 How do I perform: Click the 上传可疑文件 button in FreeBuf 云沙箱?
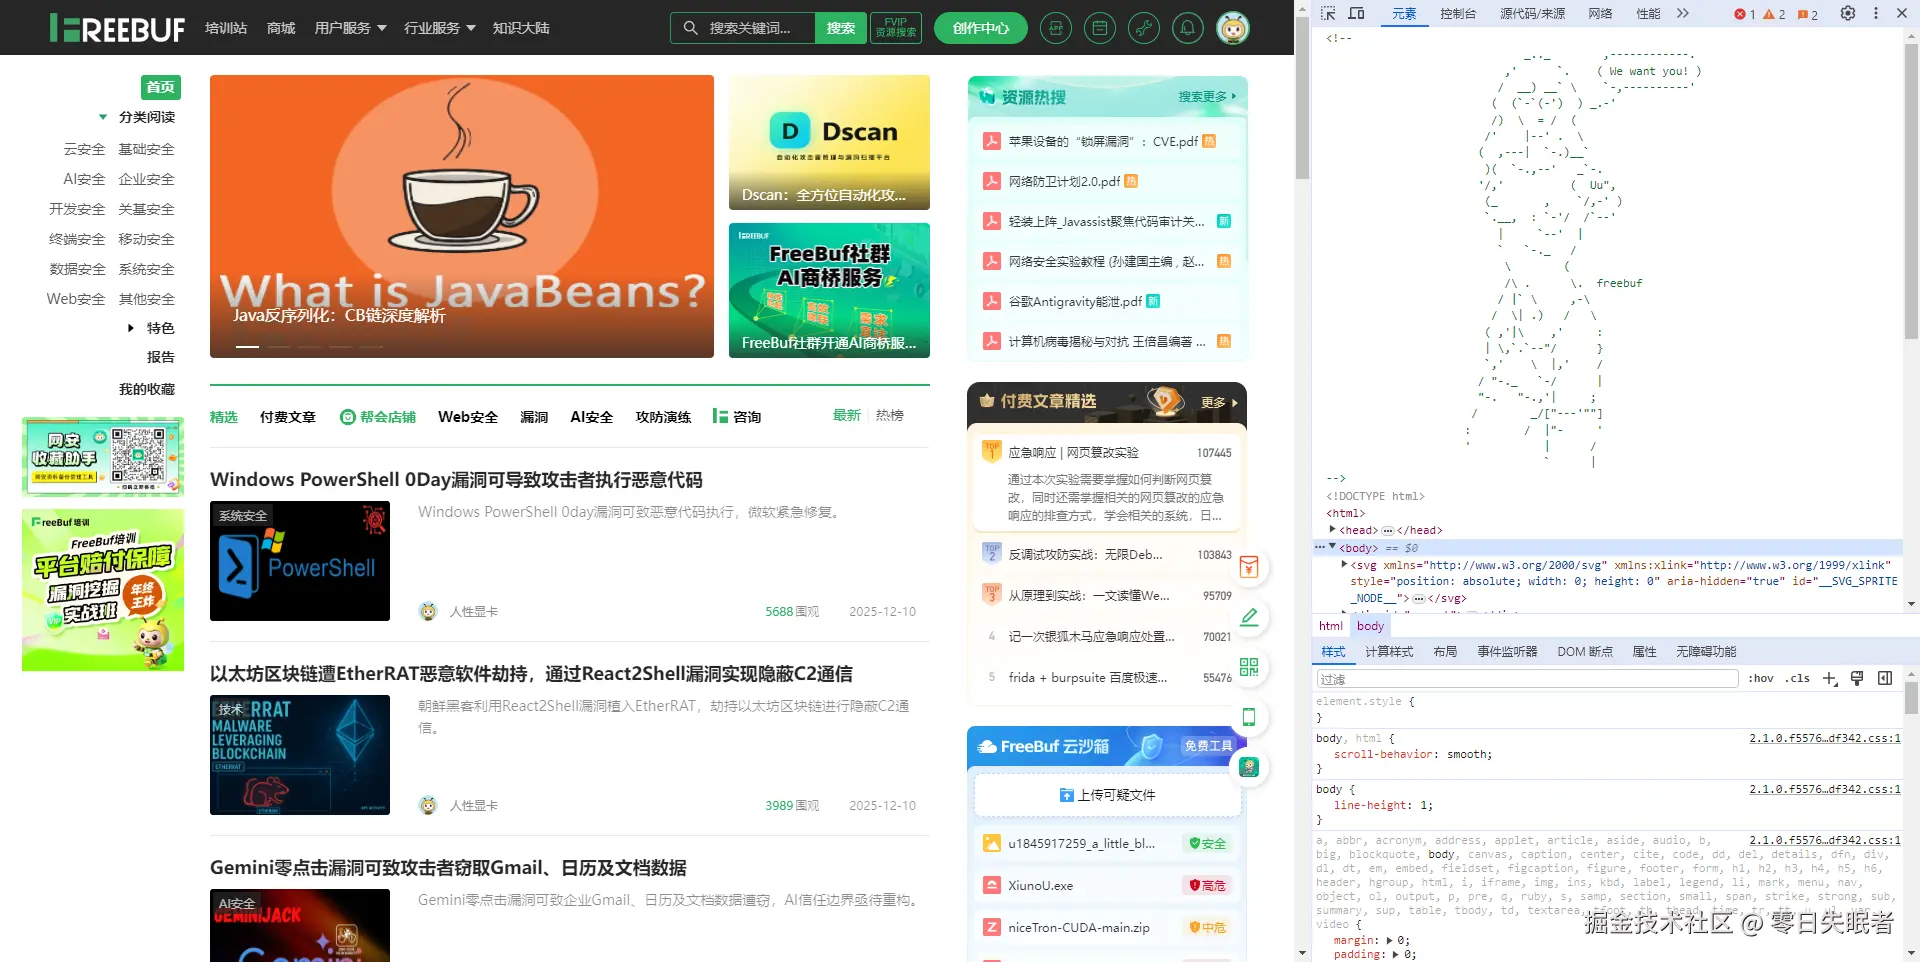tap(1107, 795)
